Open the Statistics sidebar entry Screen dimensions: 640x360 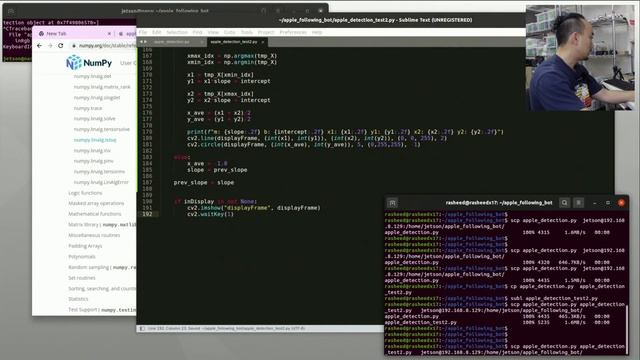click(x=78, y=299)
